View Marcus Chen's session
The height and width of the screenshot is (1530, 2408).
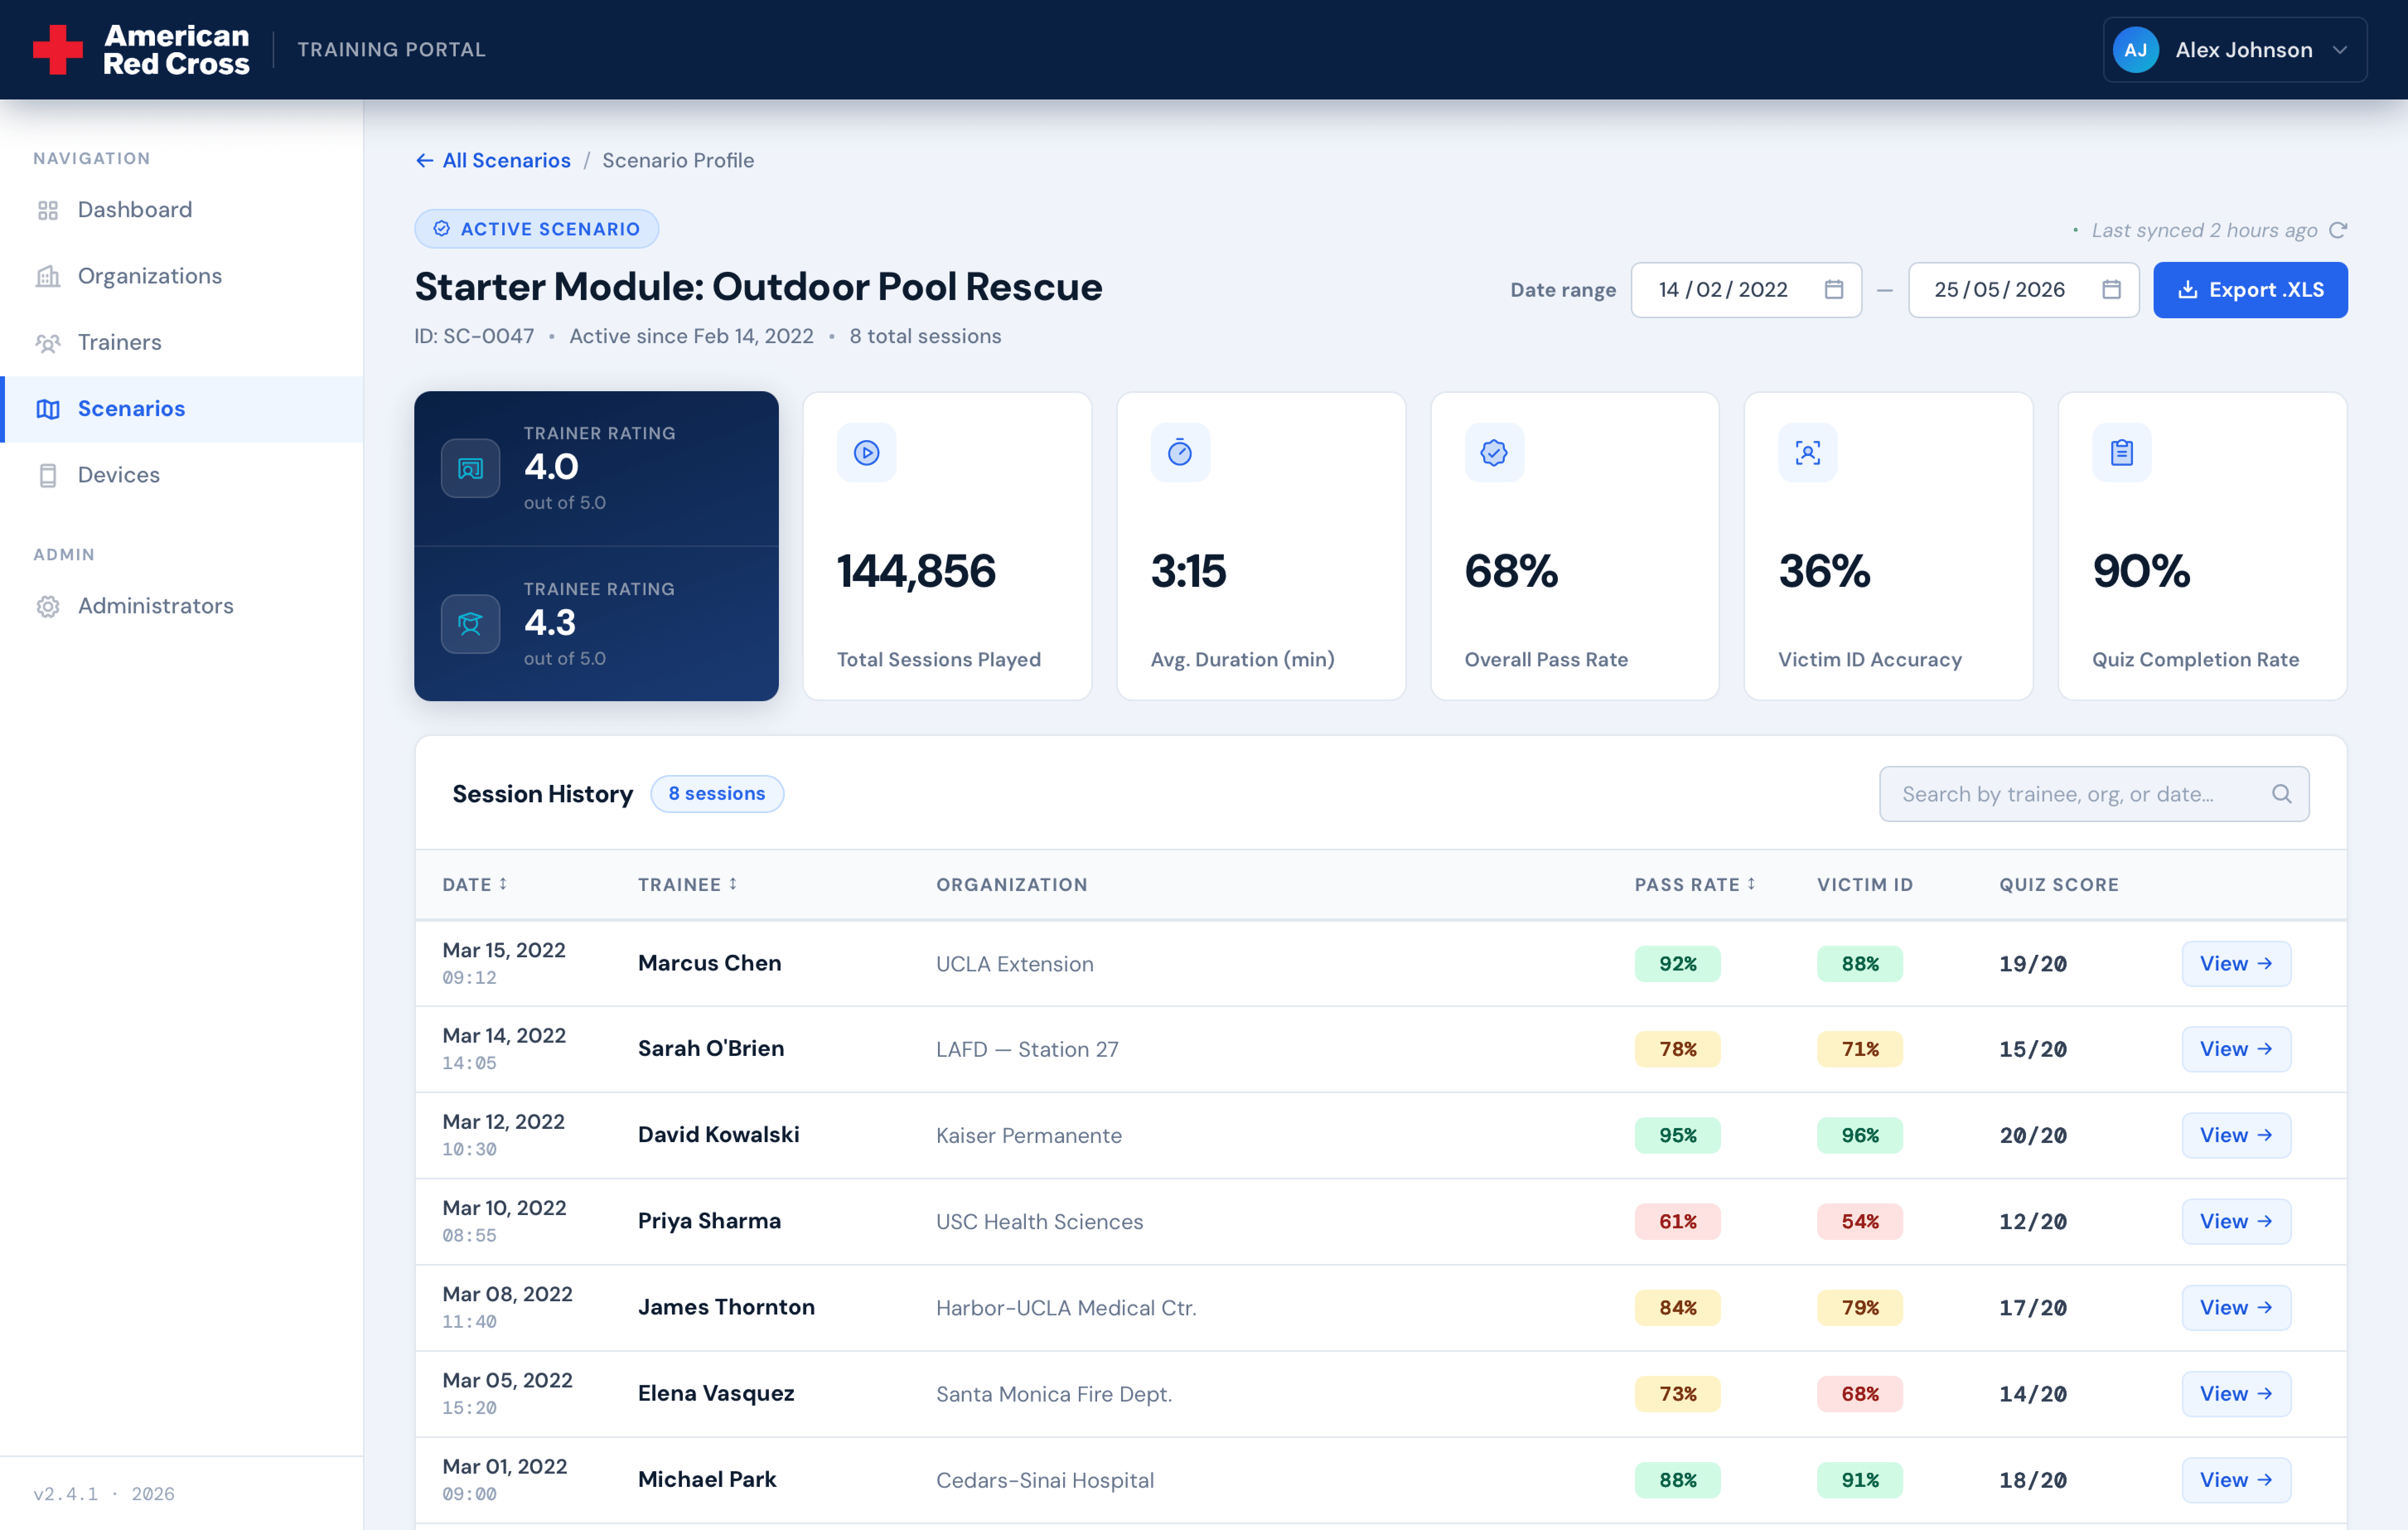2236,964
